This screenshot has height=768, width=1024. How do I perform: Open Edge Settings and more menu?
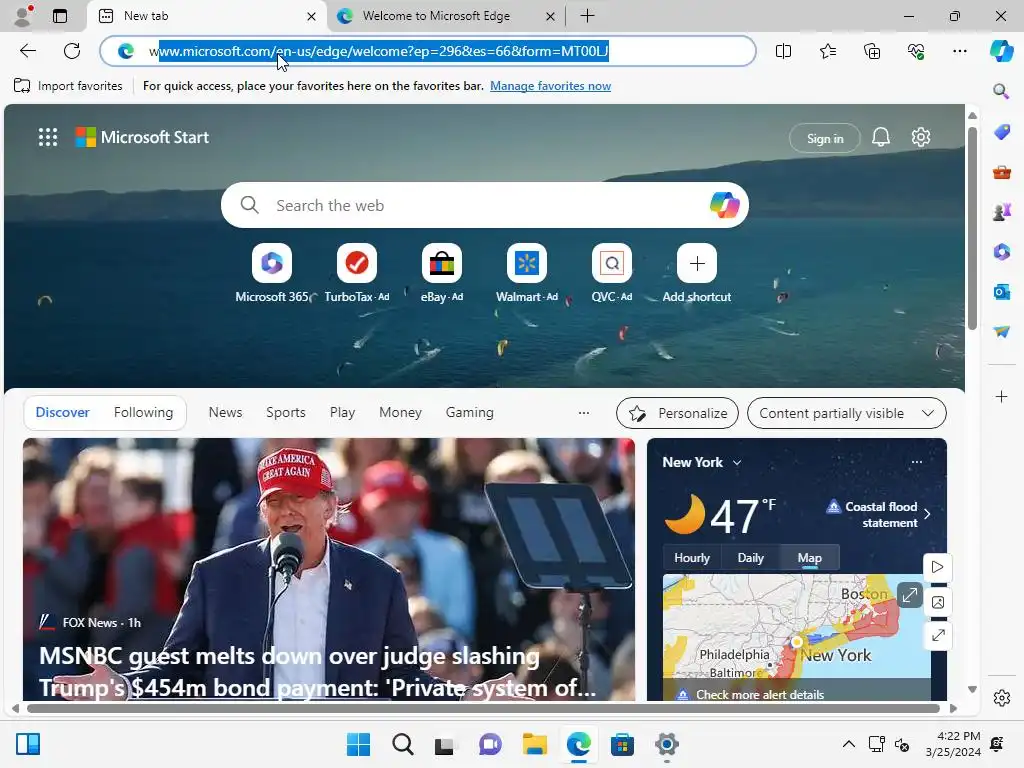pyautogui.click(x=960, y=51)
